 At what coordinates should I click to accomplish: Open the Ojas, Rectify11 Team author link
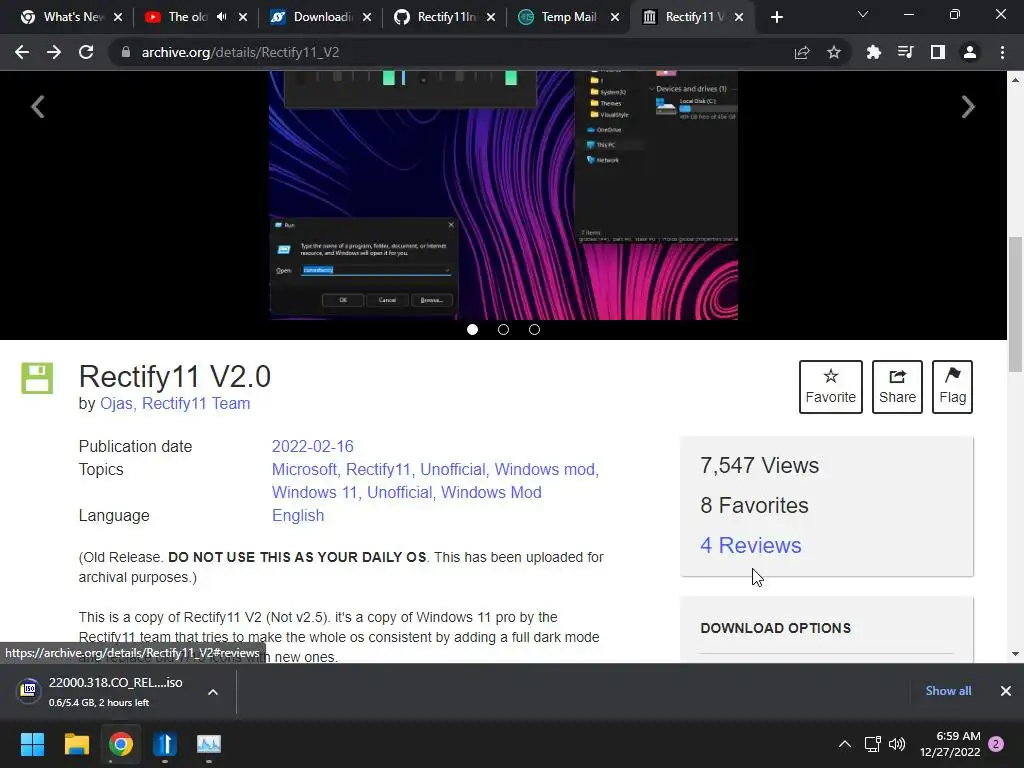tap(175, 404)
